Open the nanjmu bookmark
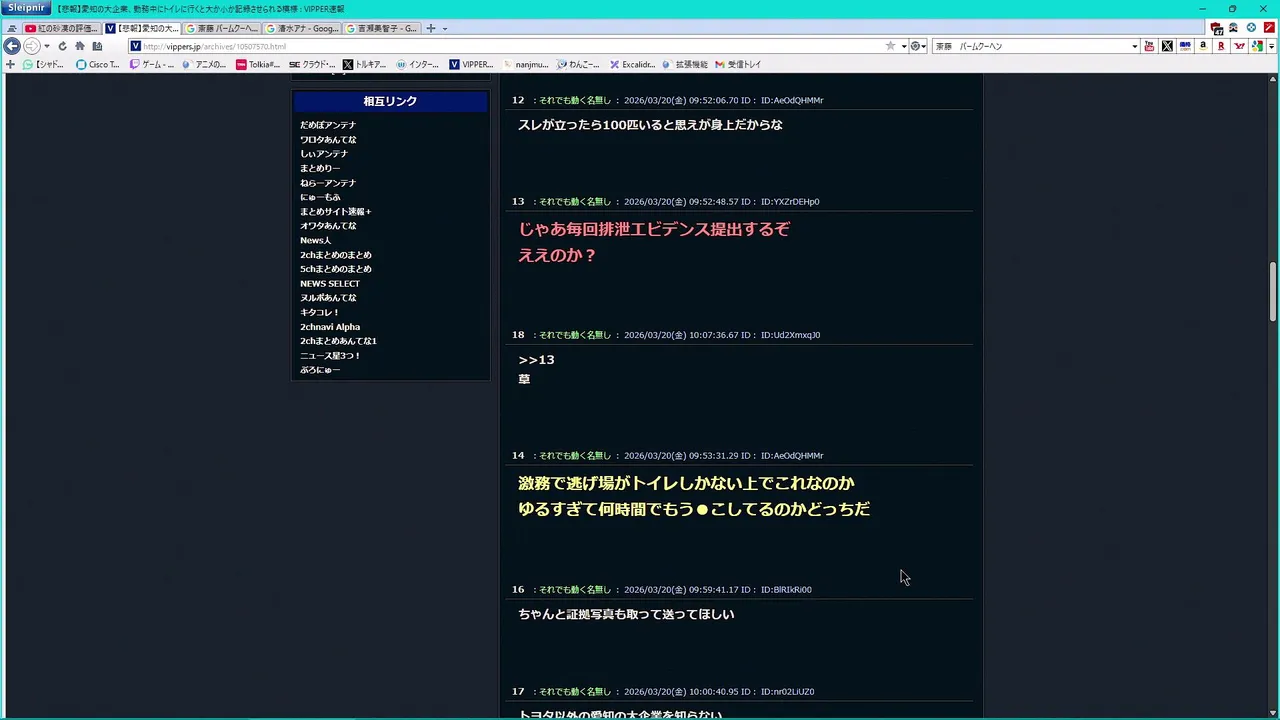 tap(525, 64)
